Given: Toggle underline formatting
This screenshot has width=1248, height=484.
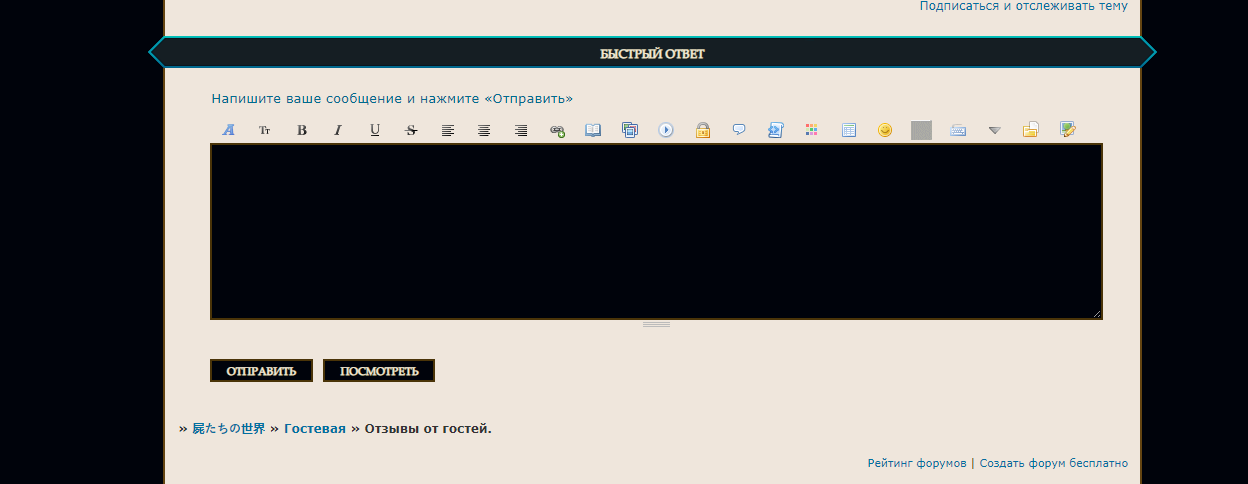Looking at the screenshot, I should 375,130.
